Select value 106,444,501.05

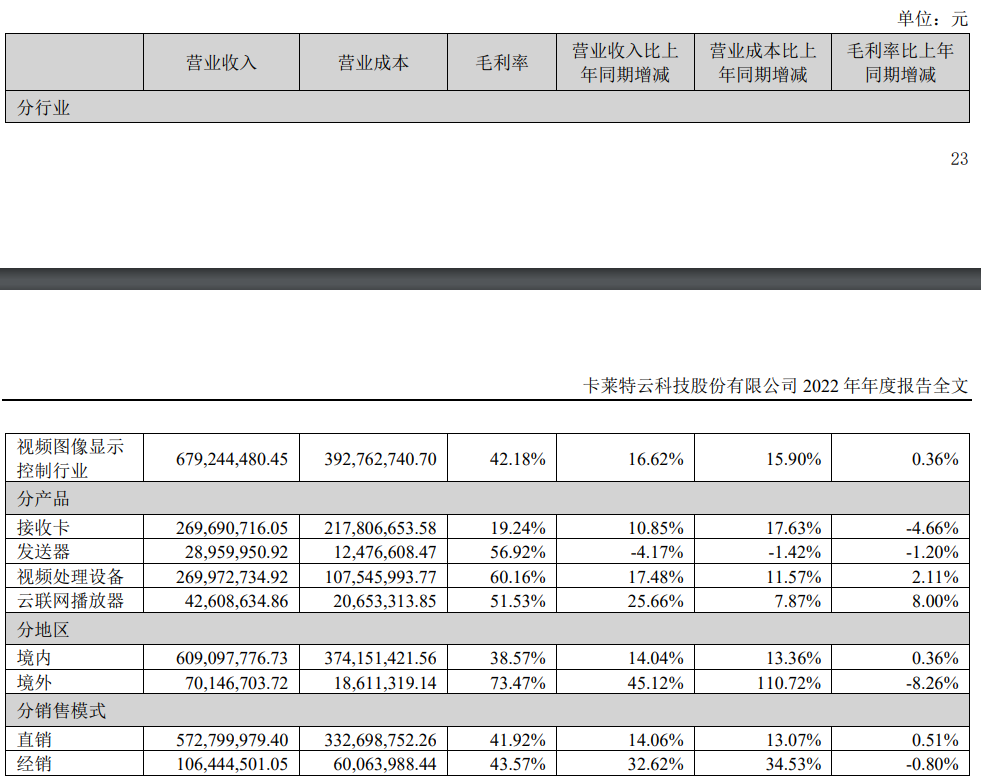(x=232, y=764)
